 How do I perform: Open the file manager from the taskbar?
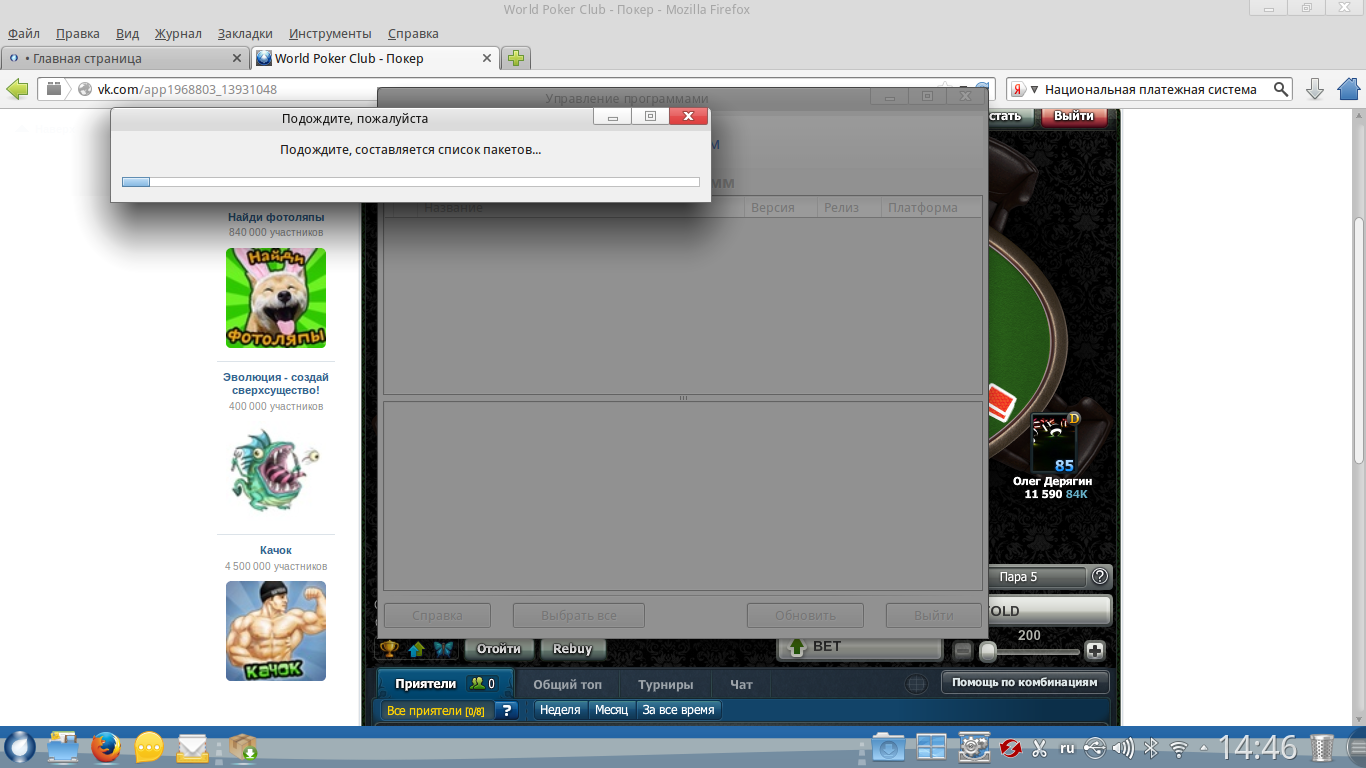coord(63,747)
